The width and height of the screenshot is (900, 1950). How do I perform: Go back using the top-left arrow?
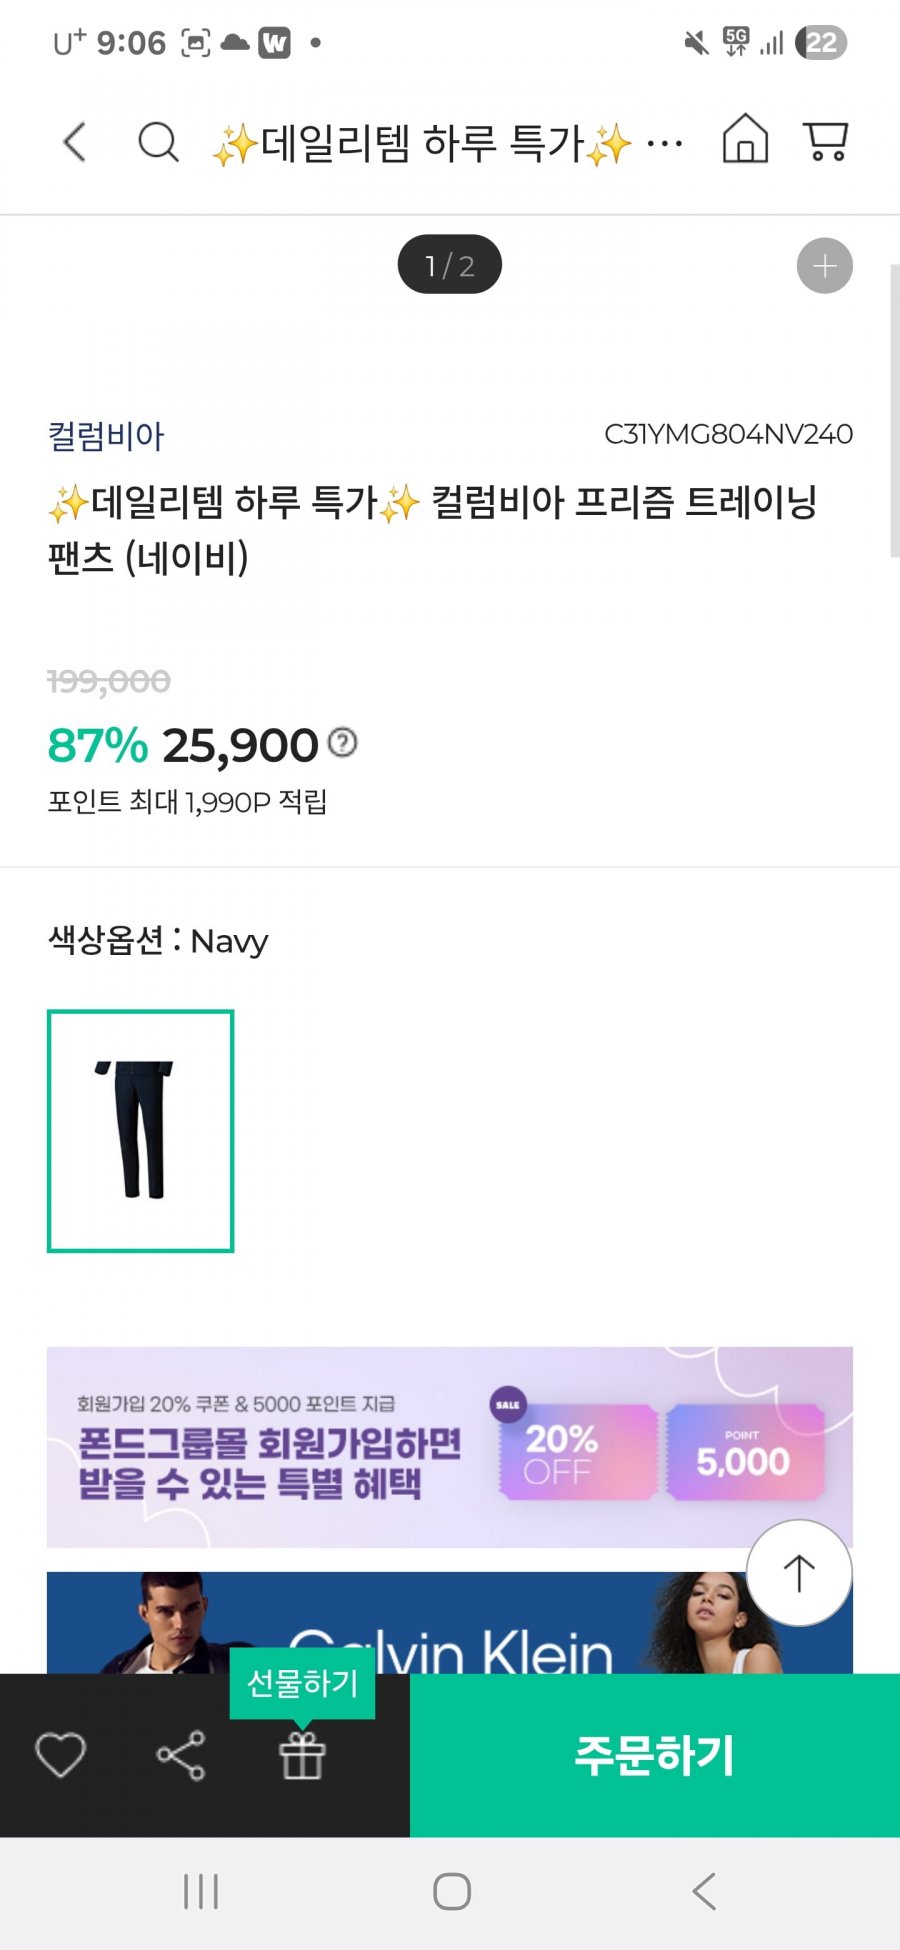click(75, 142)
